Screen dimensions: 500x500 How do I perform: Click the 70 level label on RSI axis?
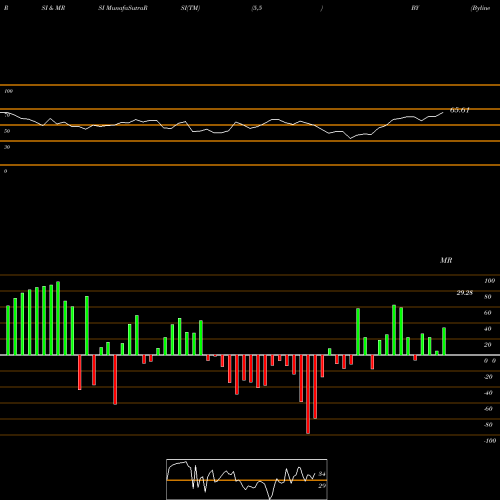[x=7, y=115]
